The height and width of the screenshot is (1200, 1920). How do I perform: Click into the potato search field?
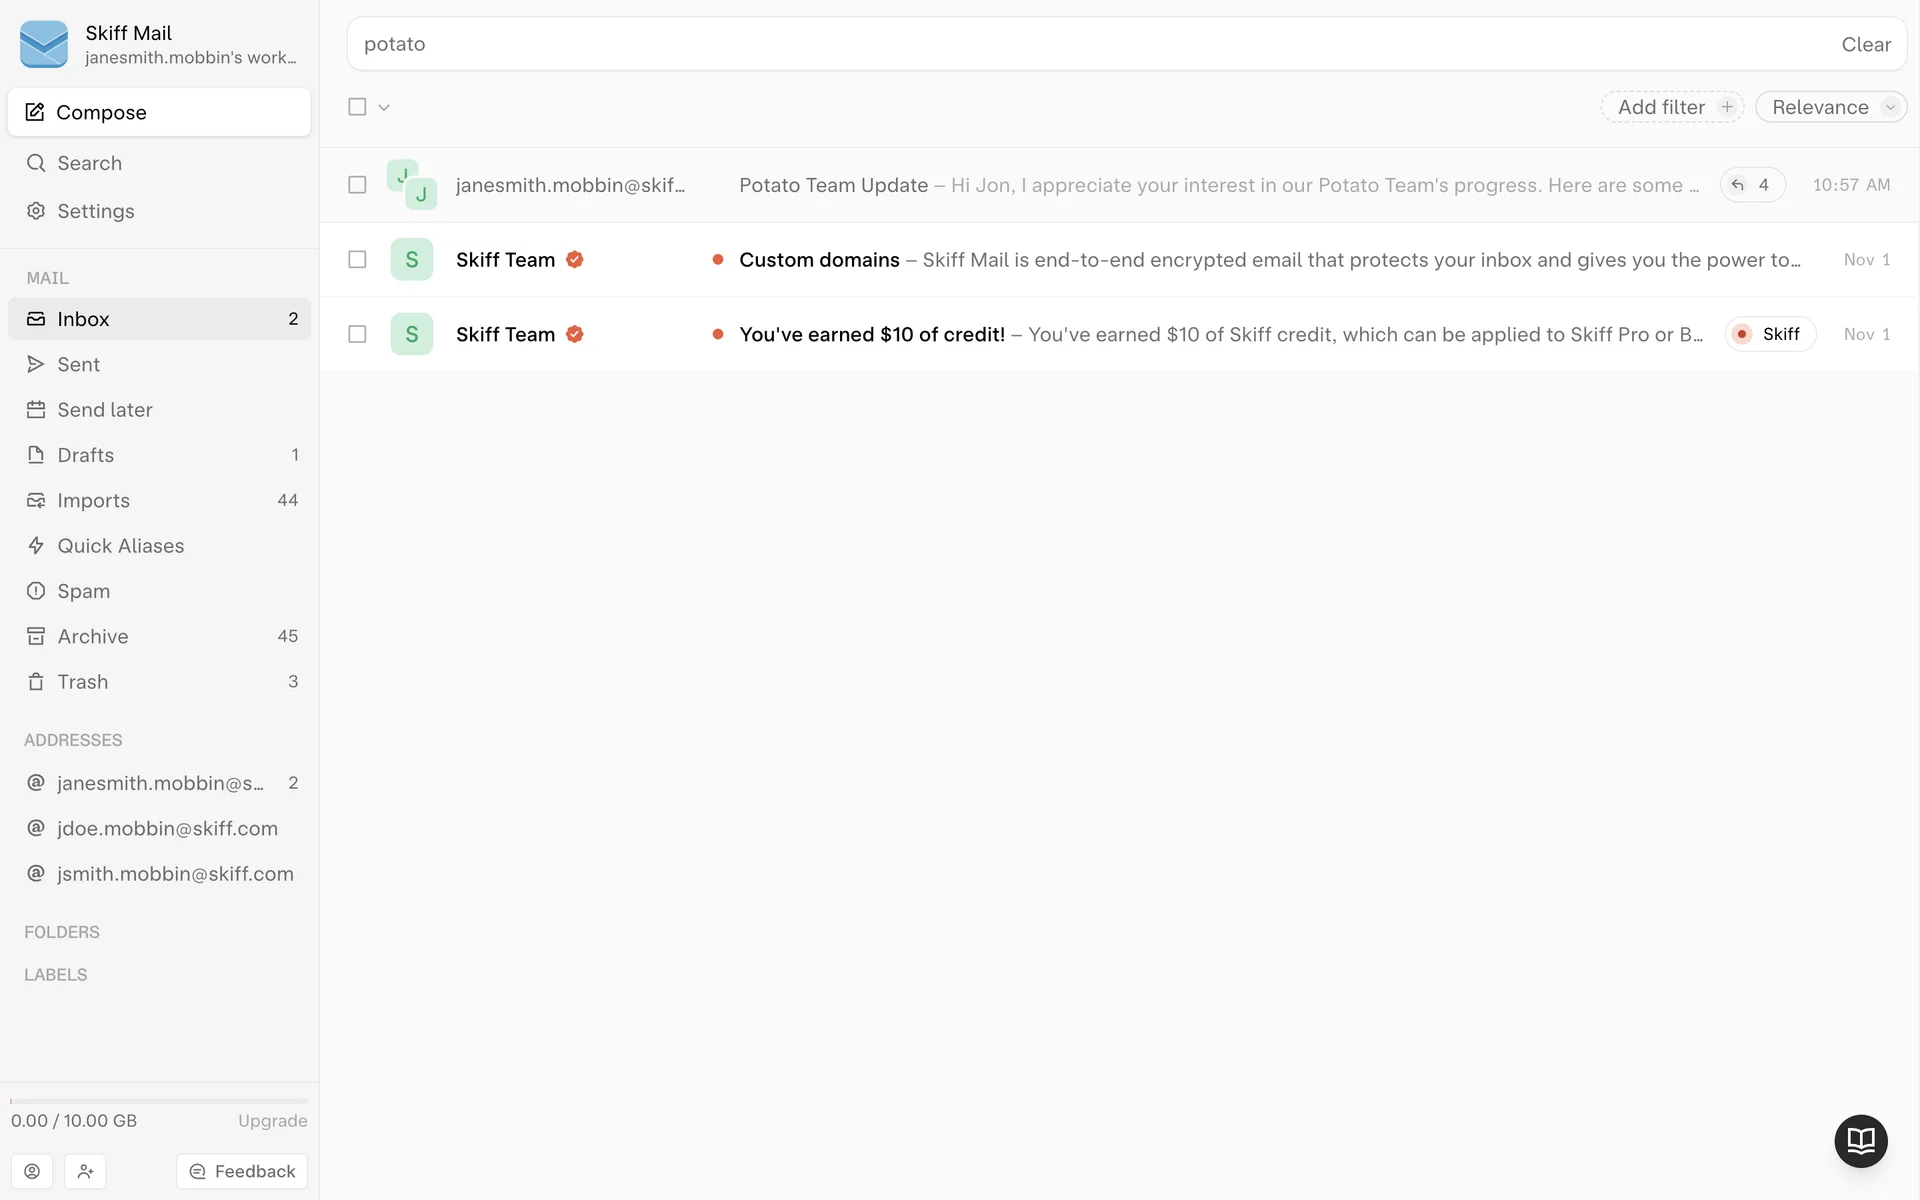(x=1000, y=45)
